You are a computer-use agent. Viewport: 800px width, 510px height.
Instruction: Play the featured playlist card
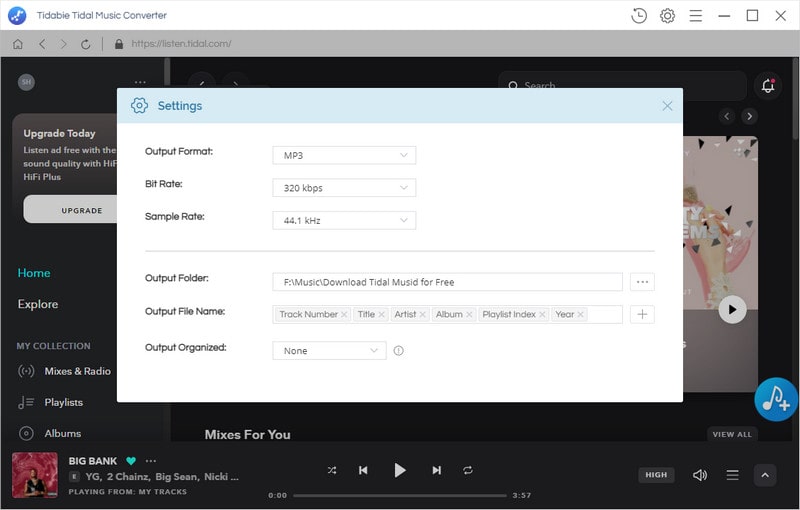733,310
